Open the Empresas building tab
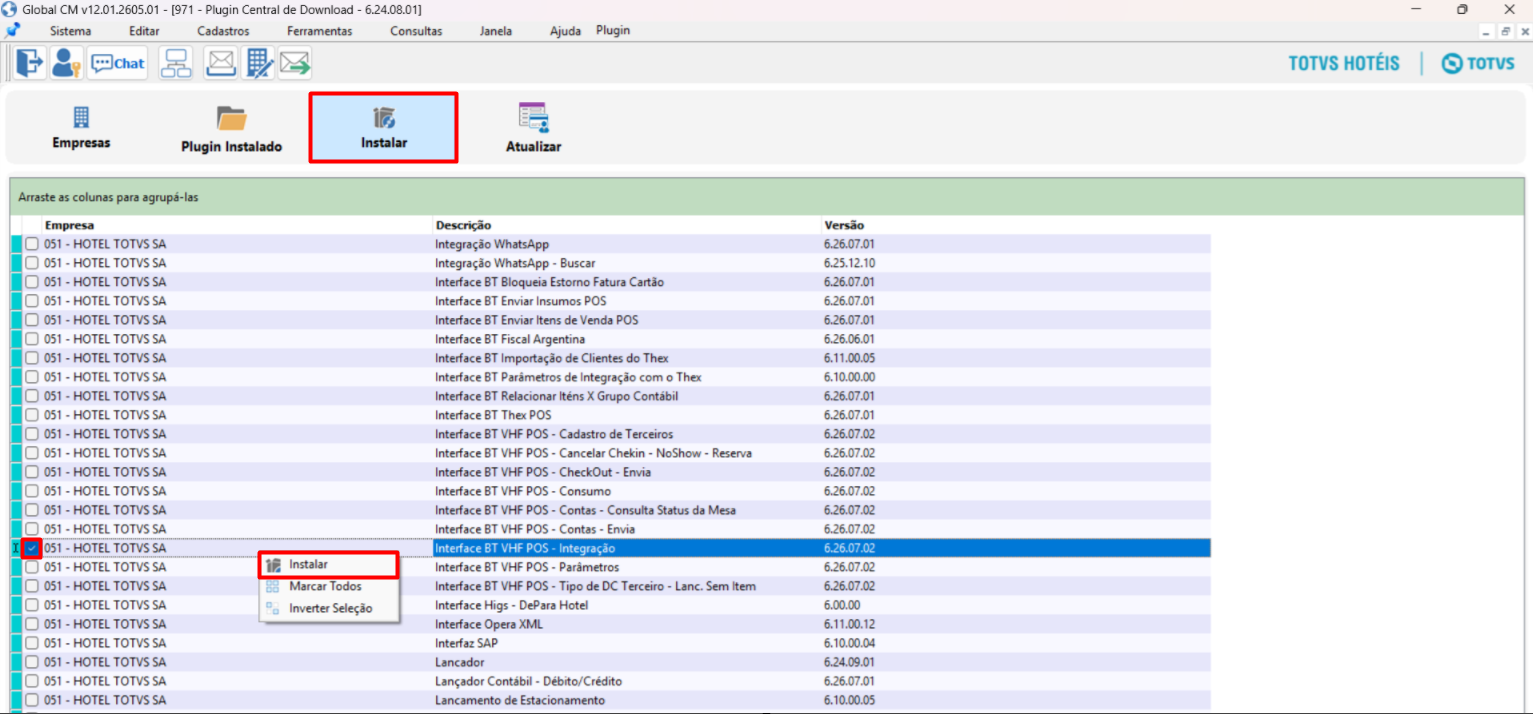This screenshot has height=714, width=1533. coord(81,127)
